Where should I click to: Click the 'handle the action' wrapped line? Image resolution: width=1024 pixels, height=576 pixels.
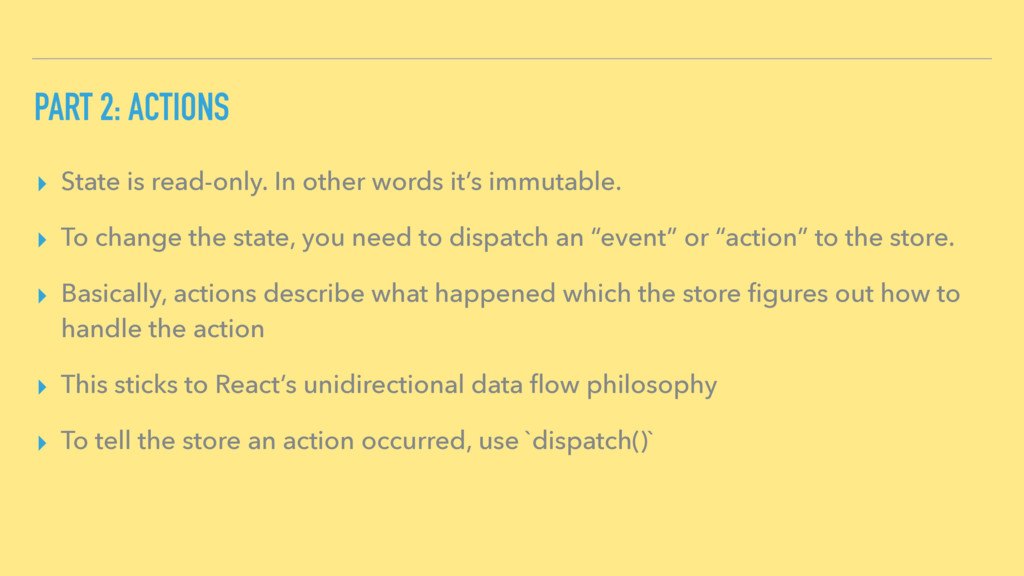[163, 328]
